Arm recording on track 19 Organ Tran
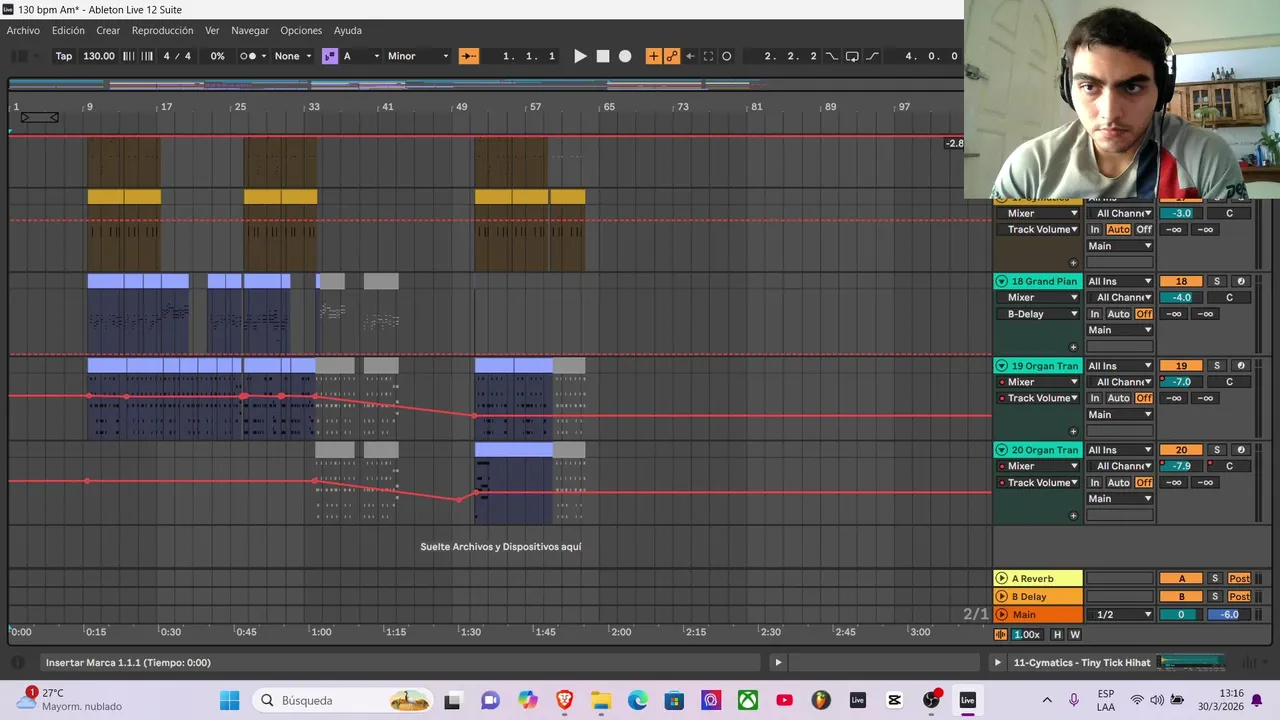 1241,366
